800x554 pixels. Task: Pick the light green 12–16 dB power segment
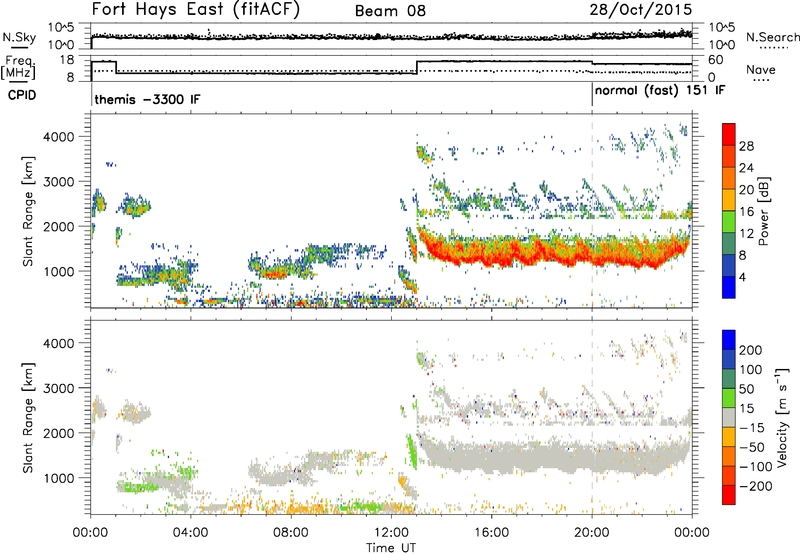click(x=729, y=221)
